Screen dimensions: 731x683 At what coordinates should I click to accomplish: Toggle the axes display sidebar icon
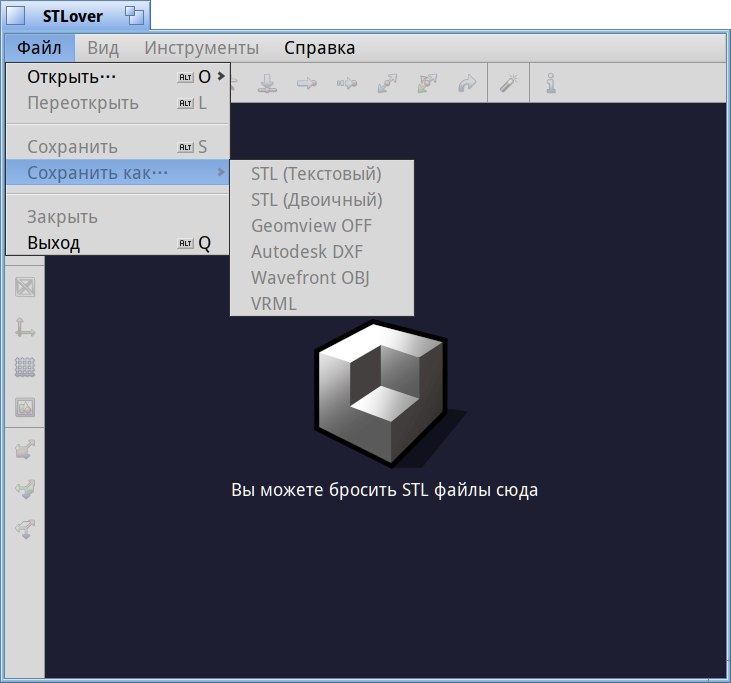(25, 327)
